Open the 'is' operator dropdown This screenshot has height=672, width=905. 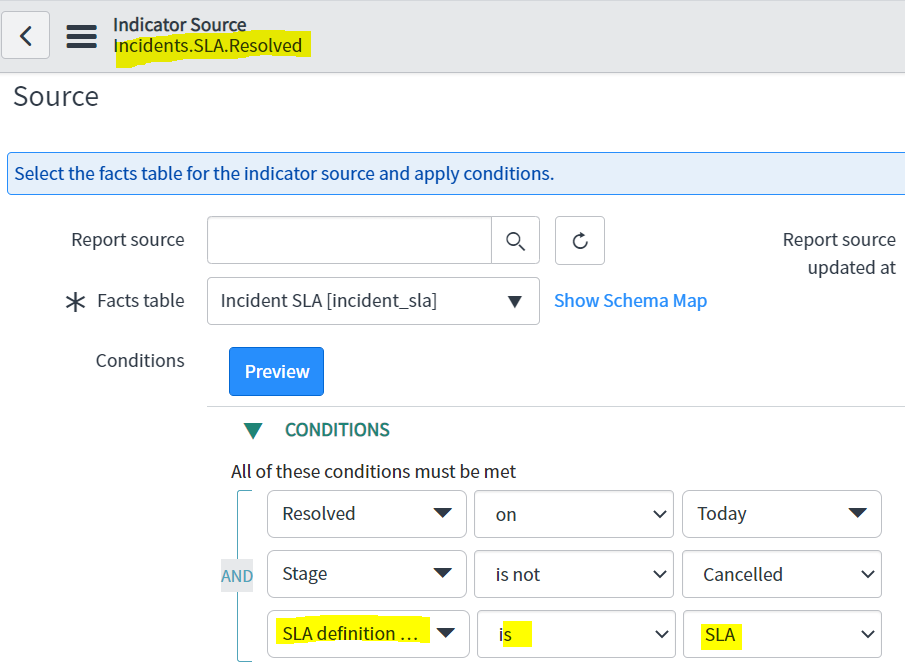(x=576, y=634)
